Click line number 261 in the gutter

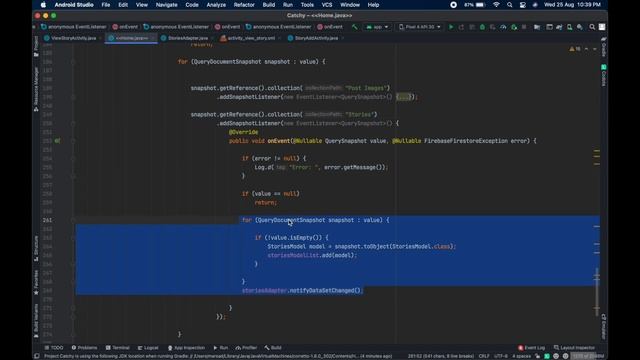pyautogui.click(x=47, y=220)
